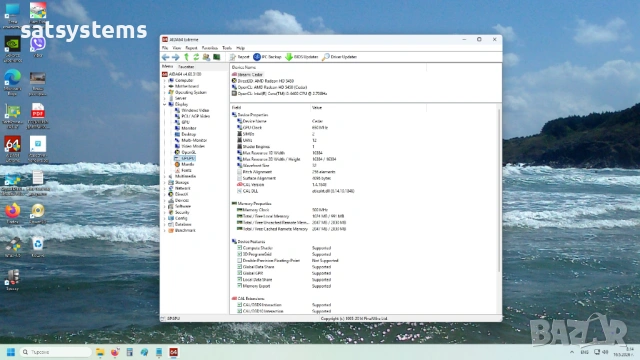Click the Compute Shader checkbox row
The image size is (640, 360).
click(284, 248)
